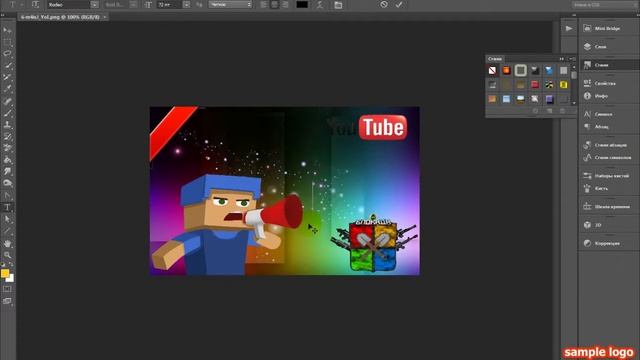Click the font size input field

pyautogui.click(x=169, y=4)
